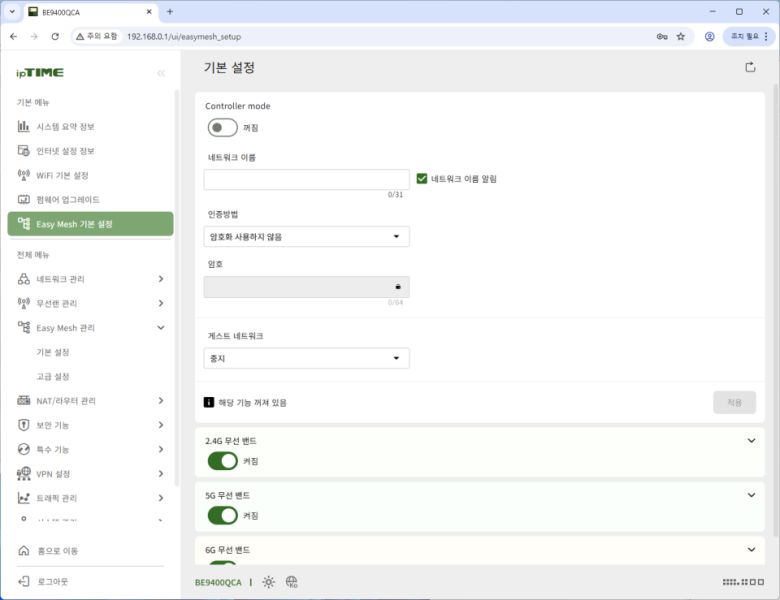Click the port status icons in footer
The image size is (780, 600).
tap(743, 582)
